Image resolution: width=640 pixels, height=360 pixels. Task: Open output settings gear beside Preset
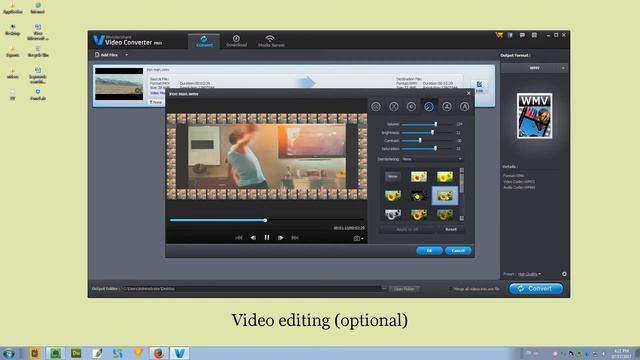(x=564, y=274)
